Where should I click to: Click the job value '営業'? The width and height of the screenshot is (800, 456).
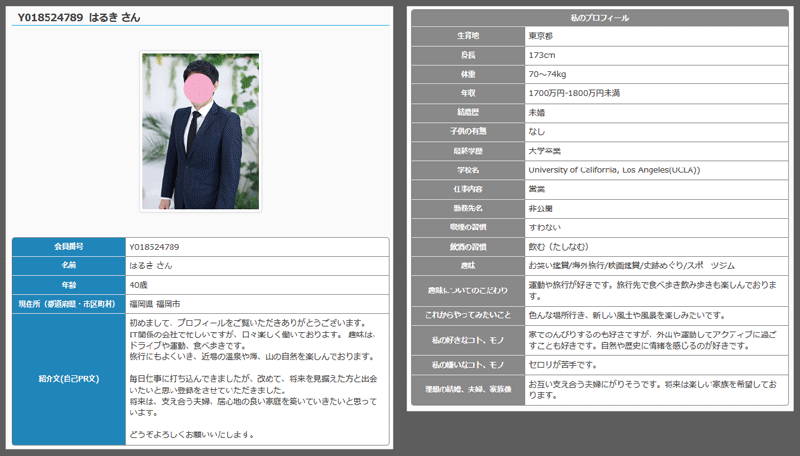pyautogui.click(x=537, y=189)
